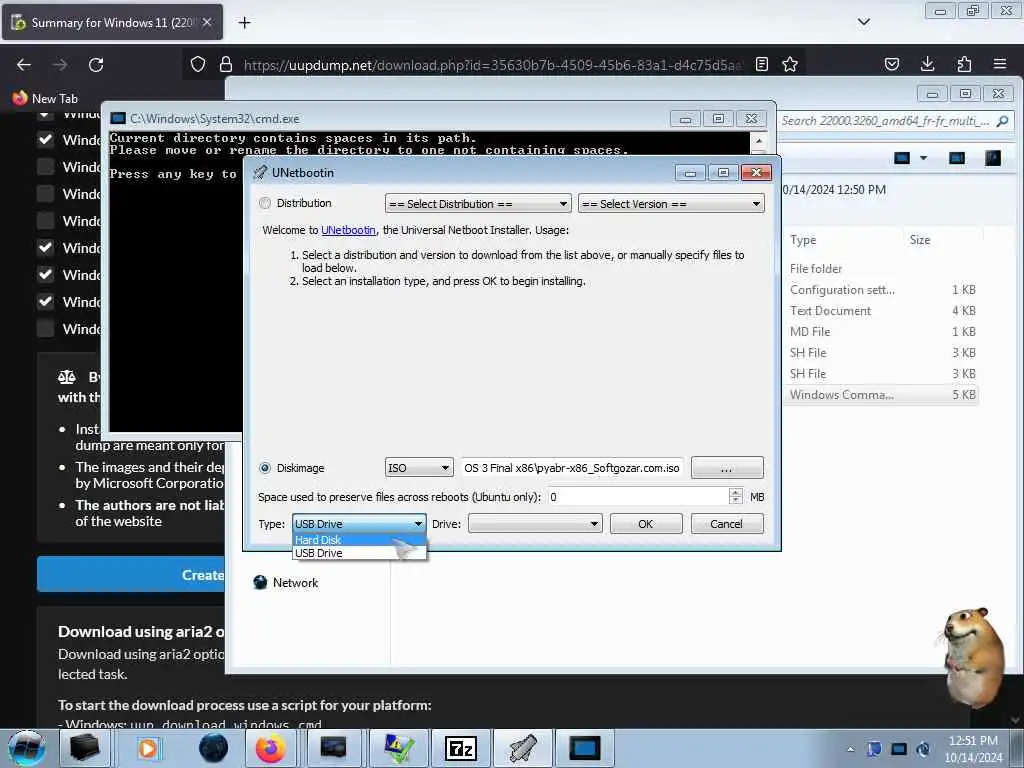
Task: Open the Select Version dropdown
Action: coord(671,204)
